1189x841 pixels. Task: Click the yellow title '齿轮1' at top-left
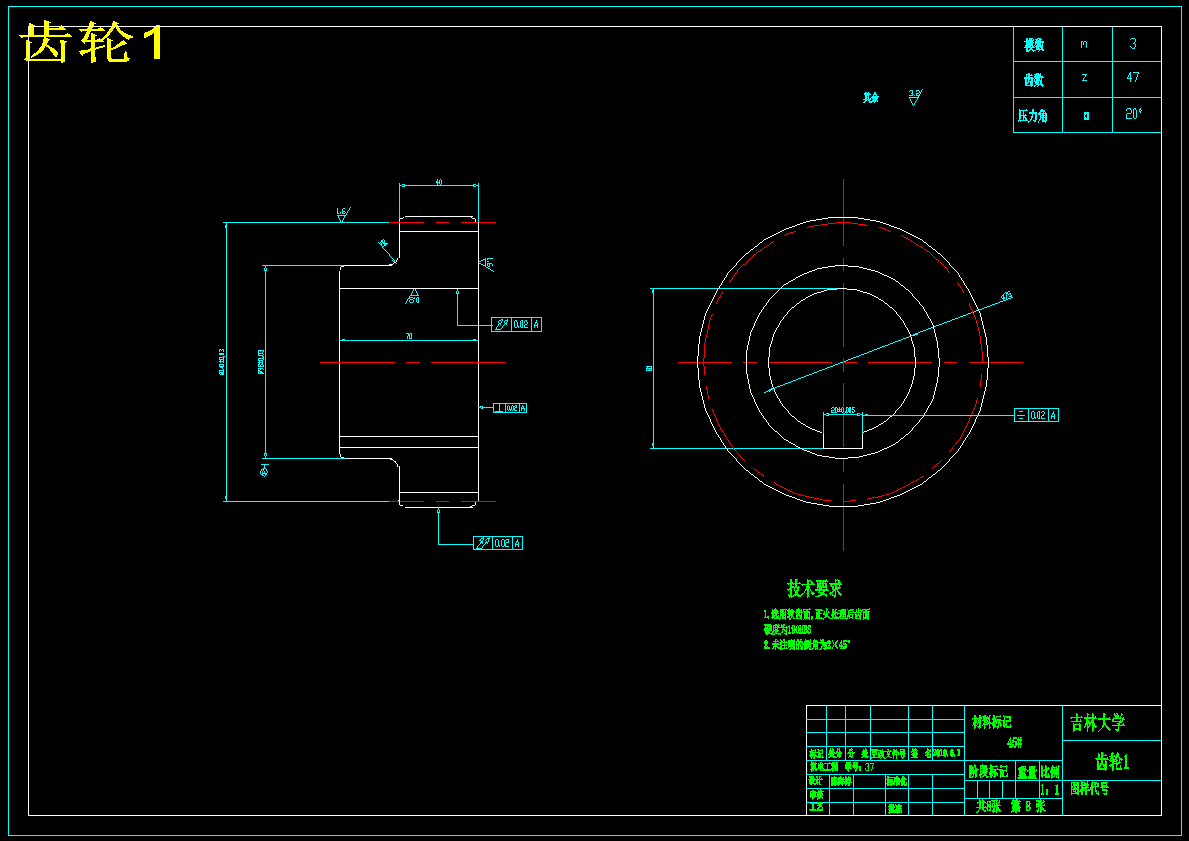pyautogui.click(x=93, y=42)
